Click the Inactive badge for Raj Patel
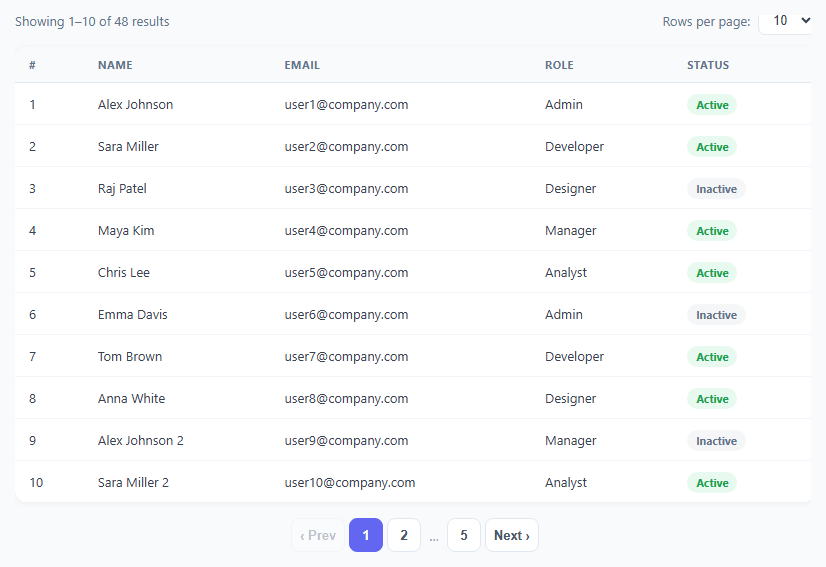 716,189
